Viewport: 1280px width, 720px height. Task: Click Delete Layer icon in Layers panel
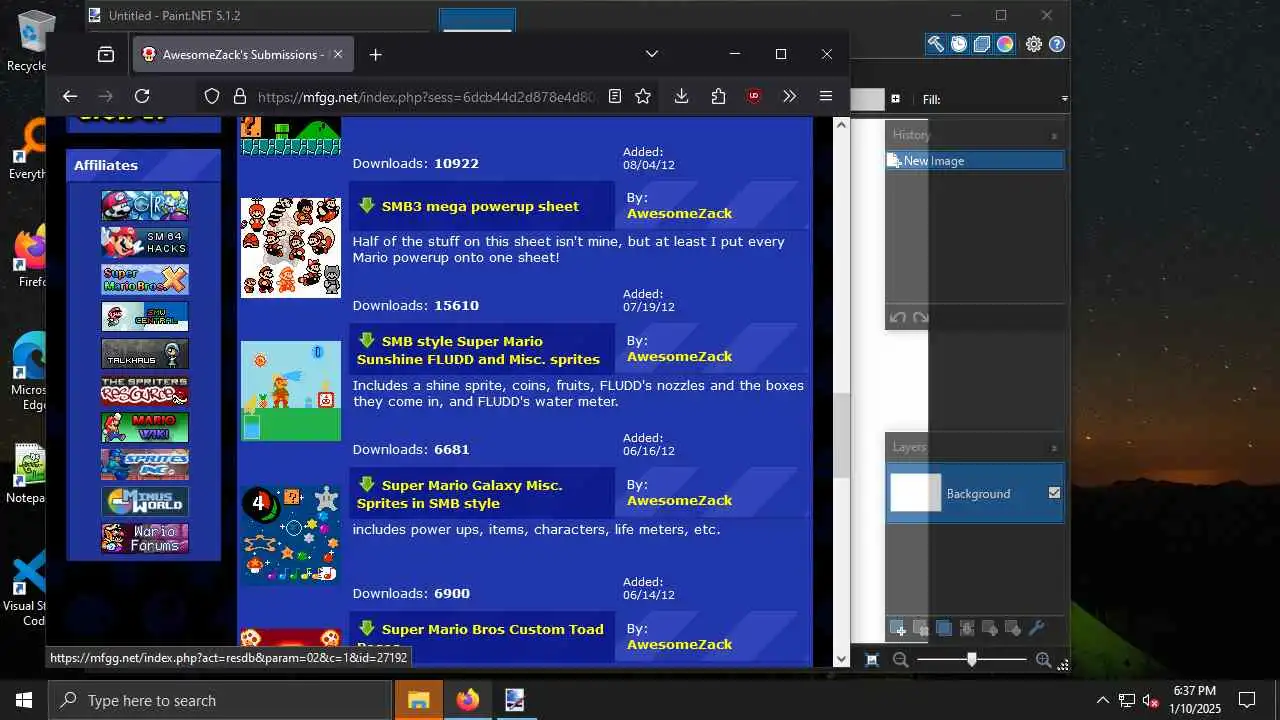(x=920, y=628)
